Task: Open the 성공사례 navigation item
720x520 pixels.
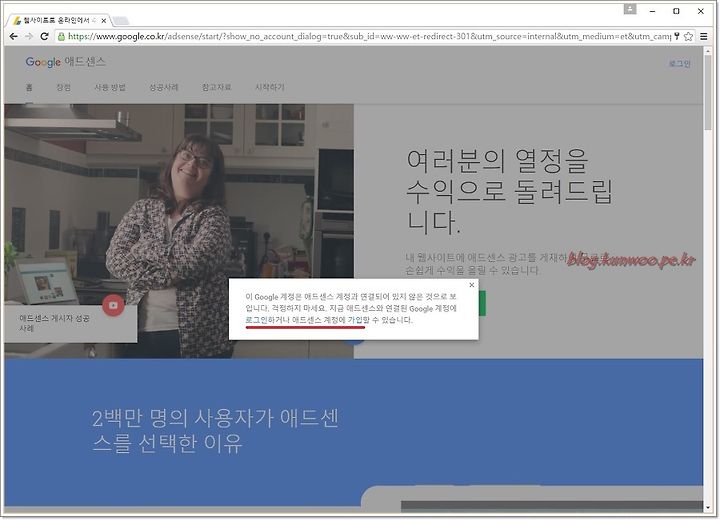Action: click(x=163, y=87)
